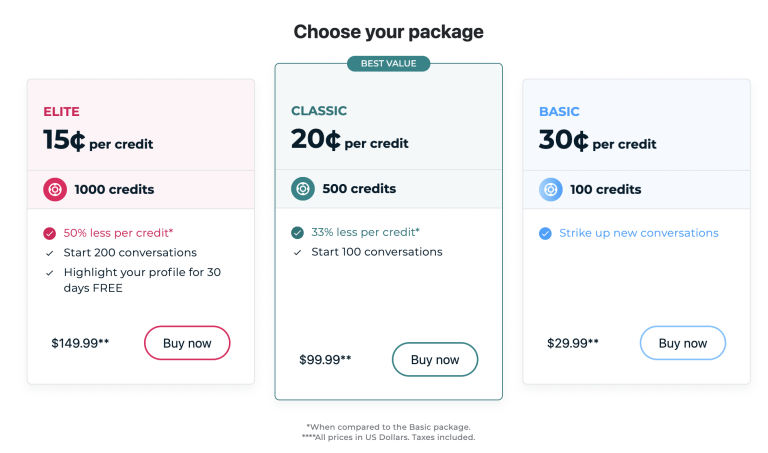Click checkmark next to Start 200 conversations
Viewport: 768px width, 453px height.
click(x=49, y=253)
